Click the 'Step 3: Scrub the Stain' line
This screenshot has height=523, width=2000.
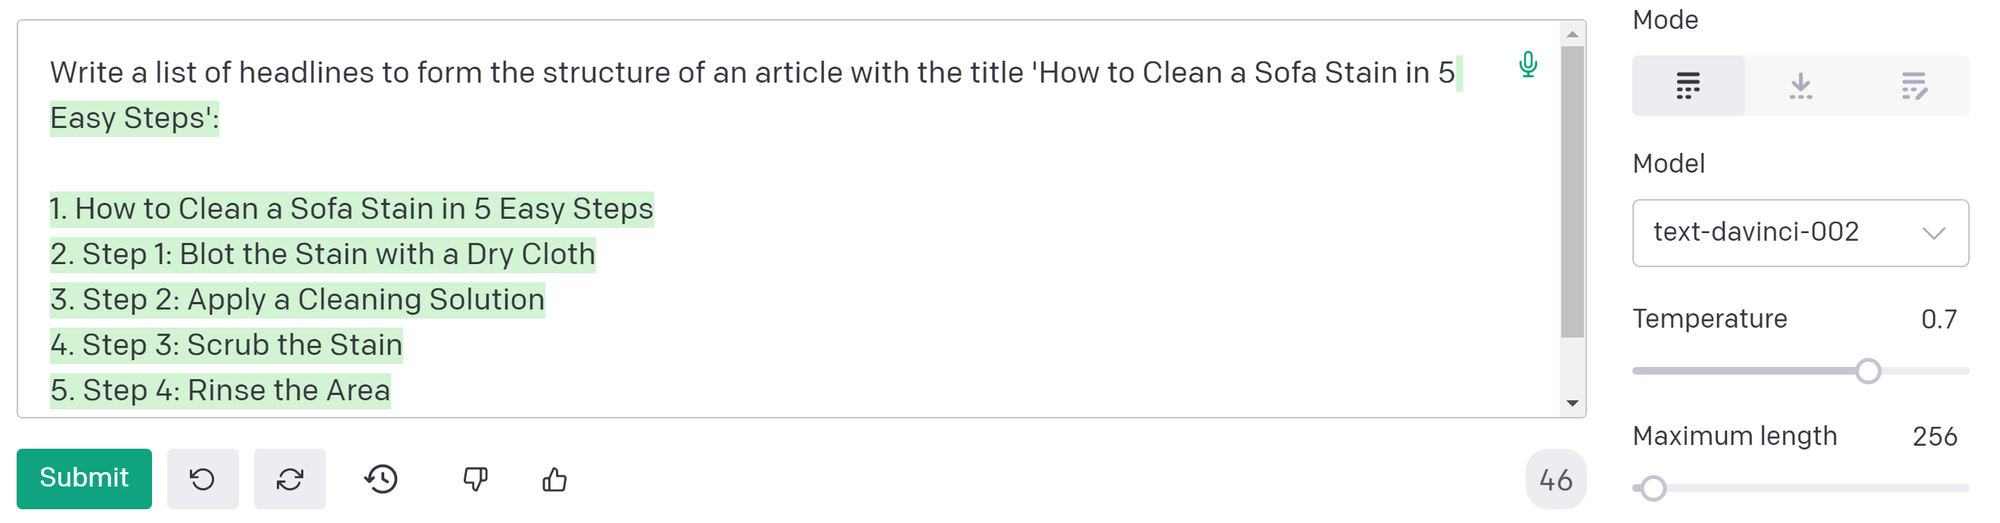226,345
